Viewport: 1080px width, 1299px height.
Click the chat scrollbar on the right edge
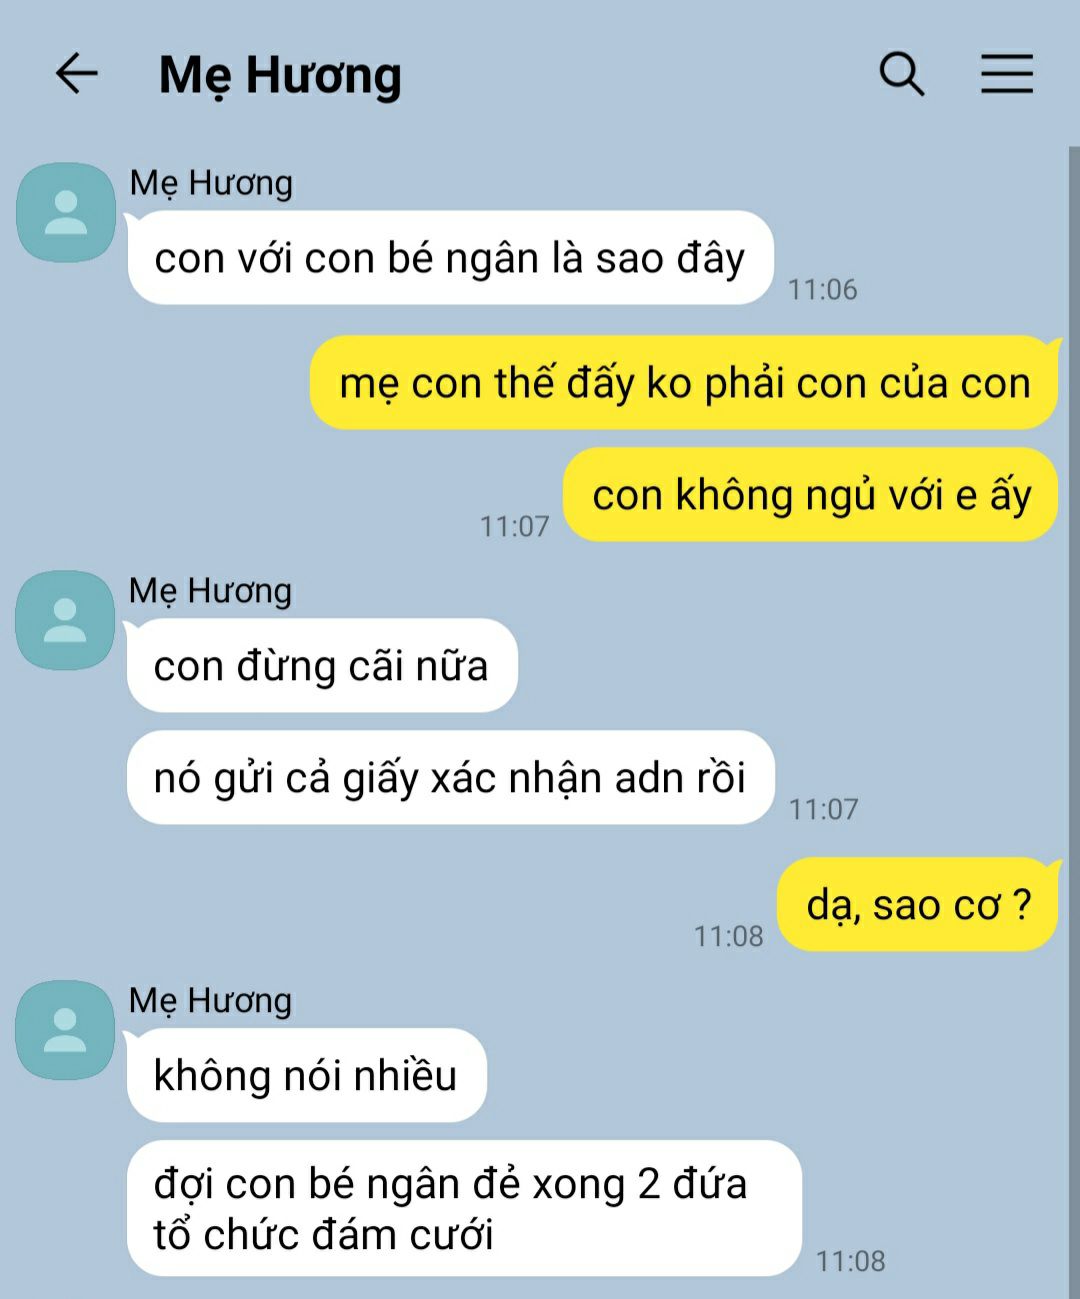1074,720
